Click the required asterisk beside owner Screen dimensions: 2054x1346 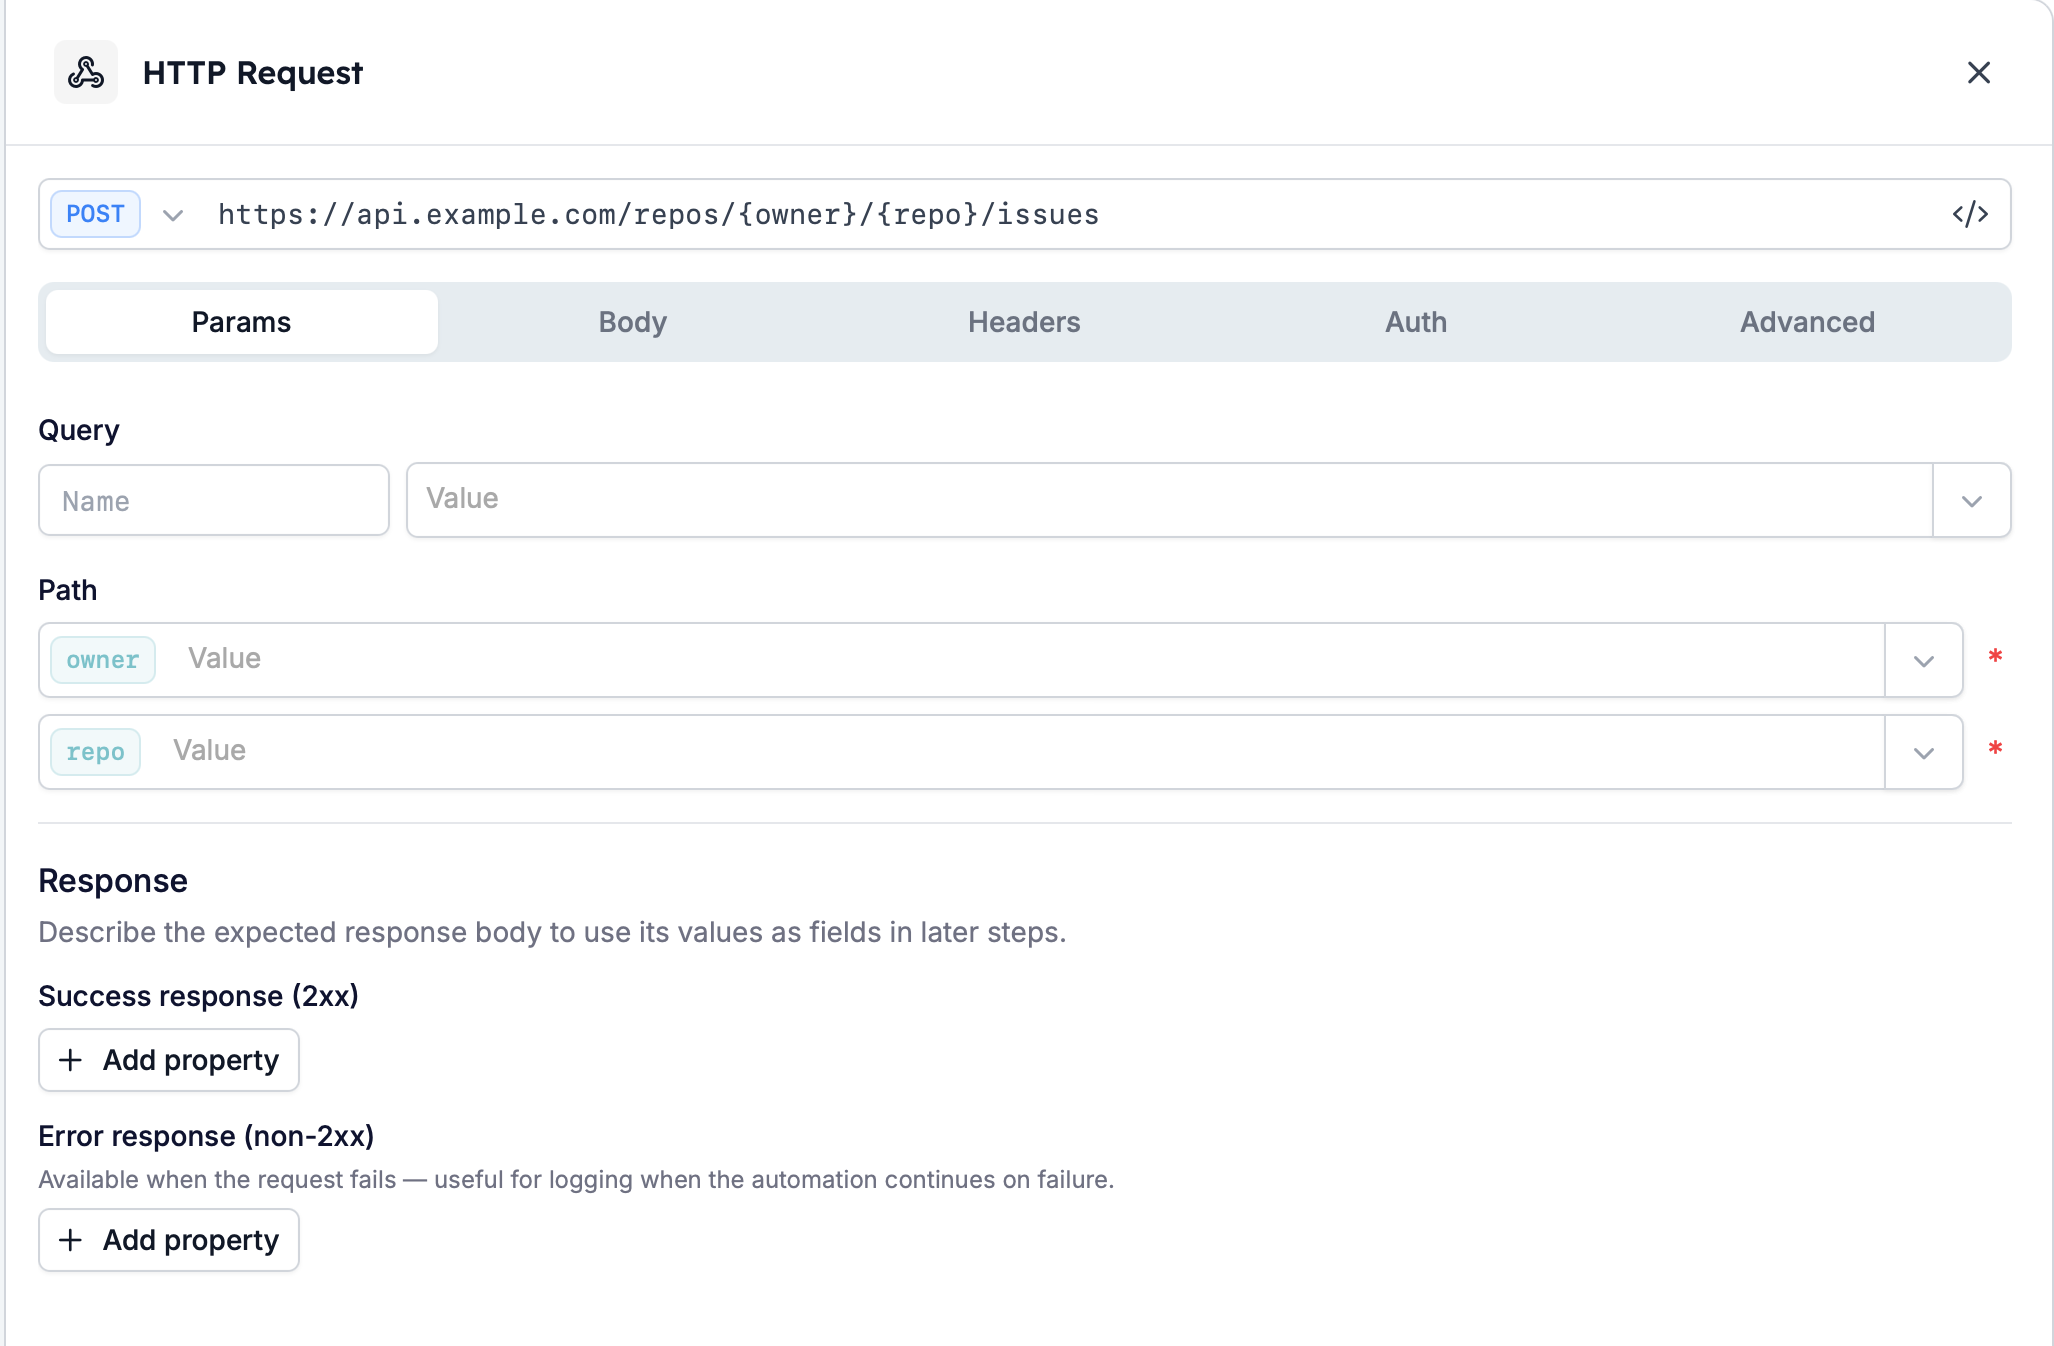1995,657
